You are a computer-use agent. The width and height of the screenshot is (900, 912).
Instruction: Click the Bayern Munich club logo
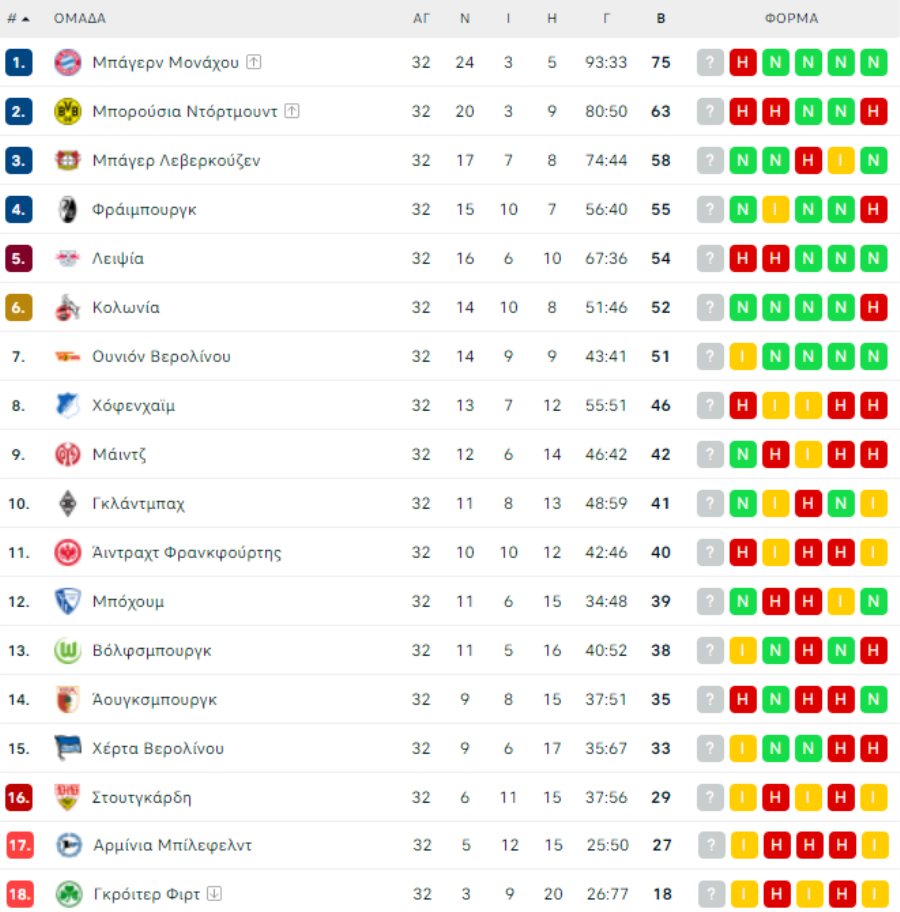point(67,62)
